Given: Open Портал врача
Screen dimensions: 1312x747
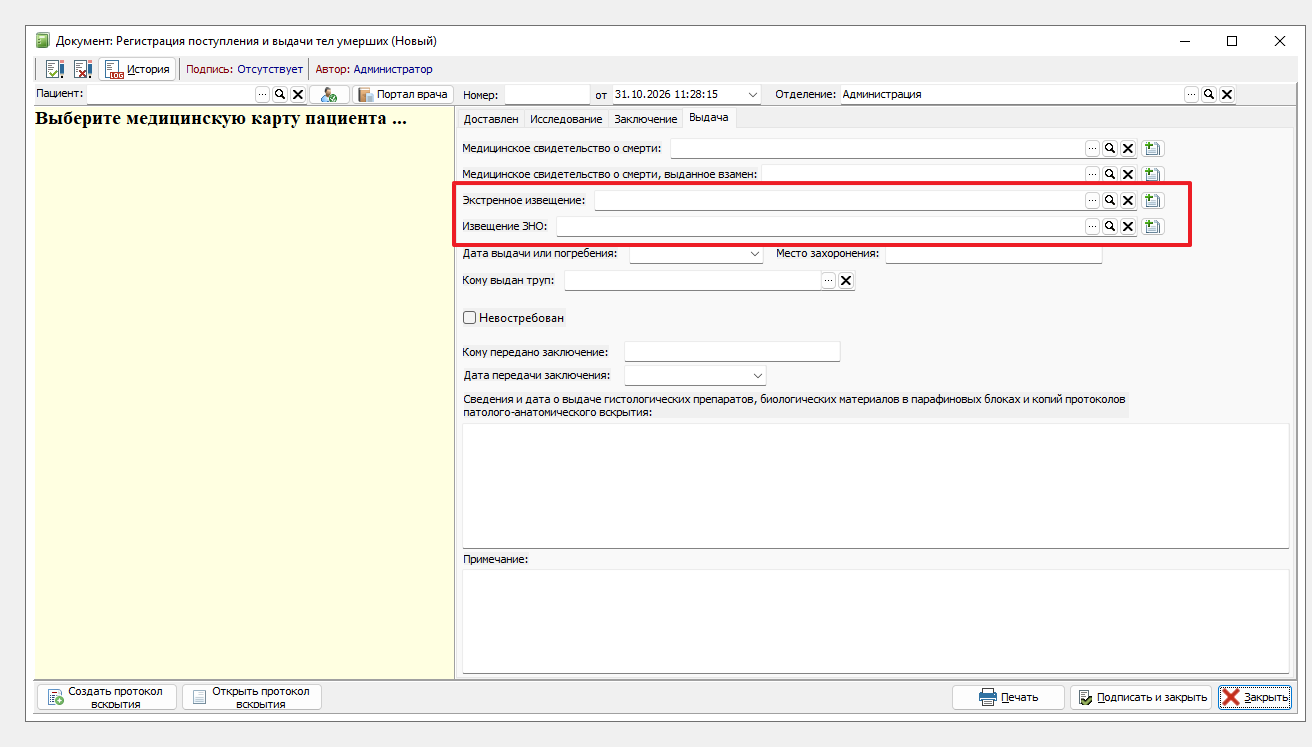Looking at the screenshot, I should point(403,94).
